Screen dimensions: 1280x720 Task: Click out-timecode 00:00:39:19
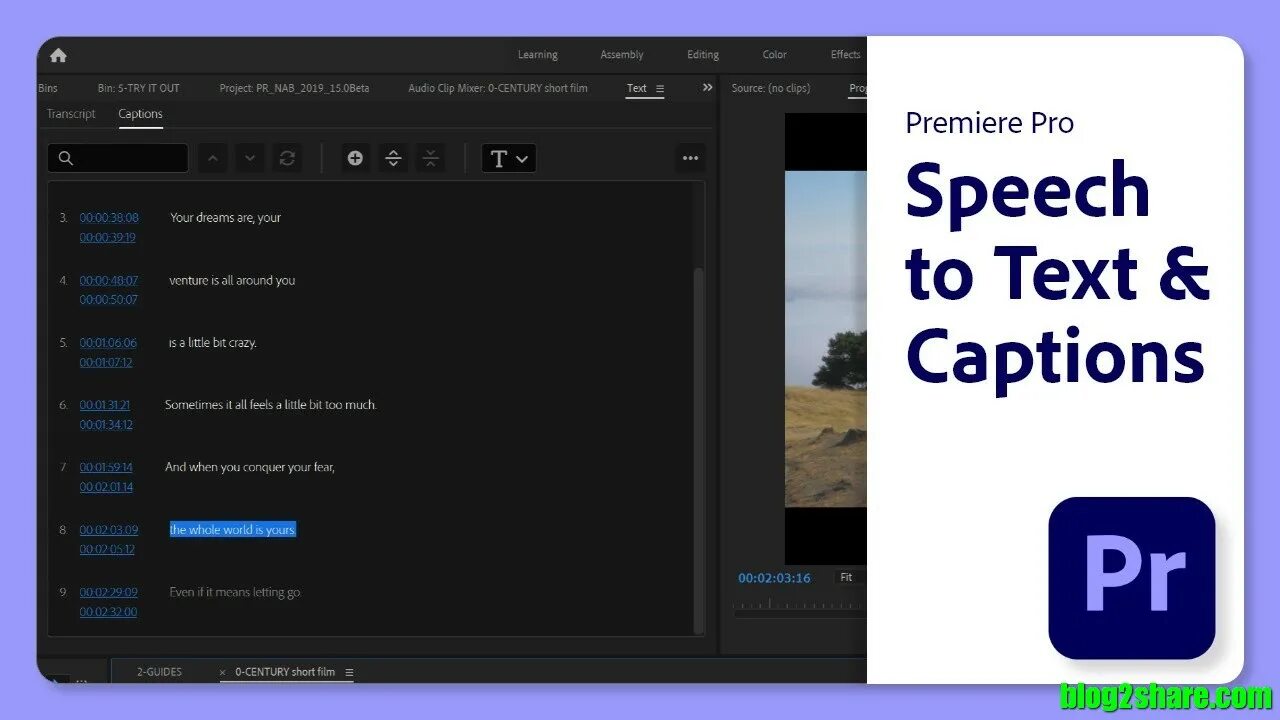pyautogui.click(x=108, y=238)
